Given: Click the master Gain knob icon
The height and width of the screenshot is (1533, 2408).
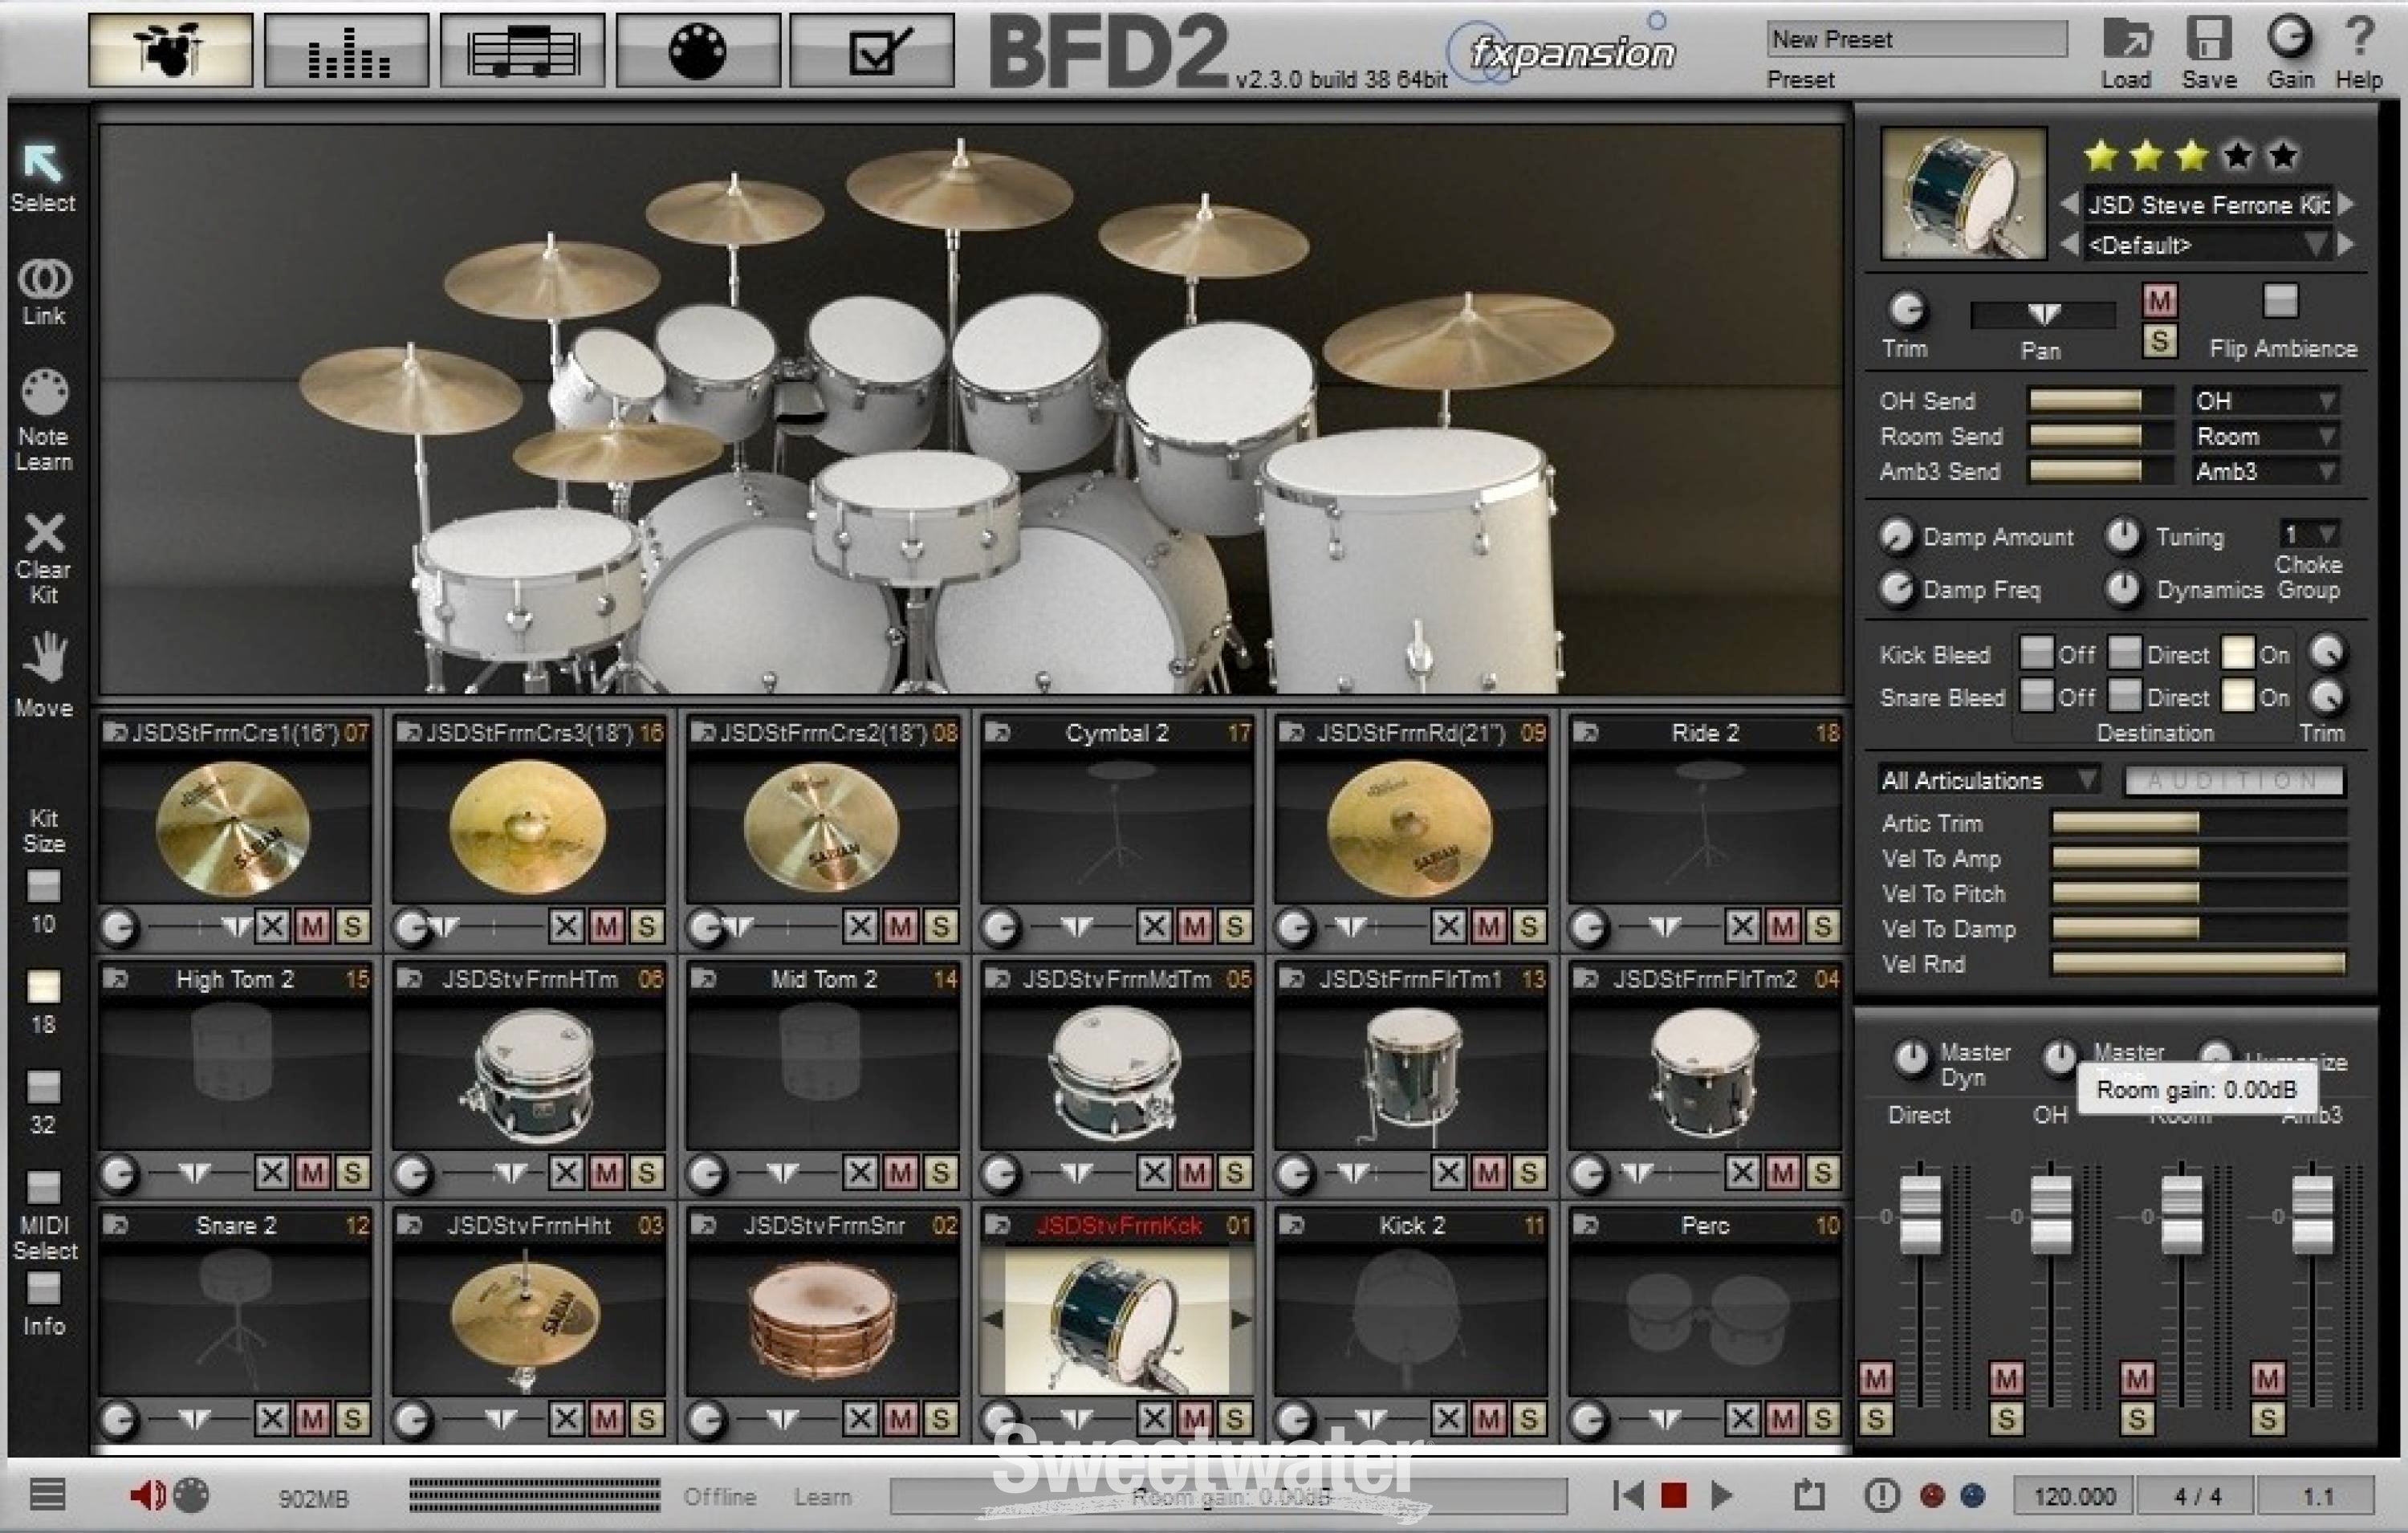Looking at the screenshot, I should tap(2289, 38).
